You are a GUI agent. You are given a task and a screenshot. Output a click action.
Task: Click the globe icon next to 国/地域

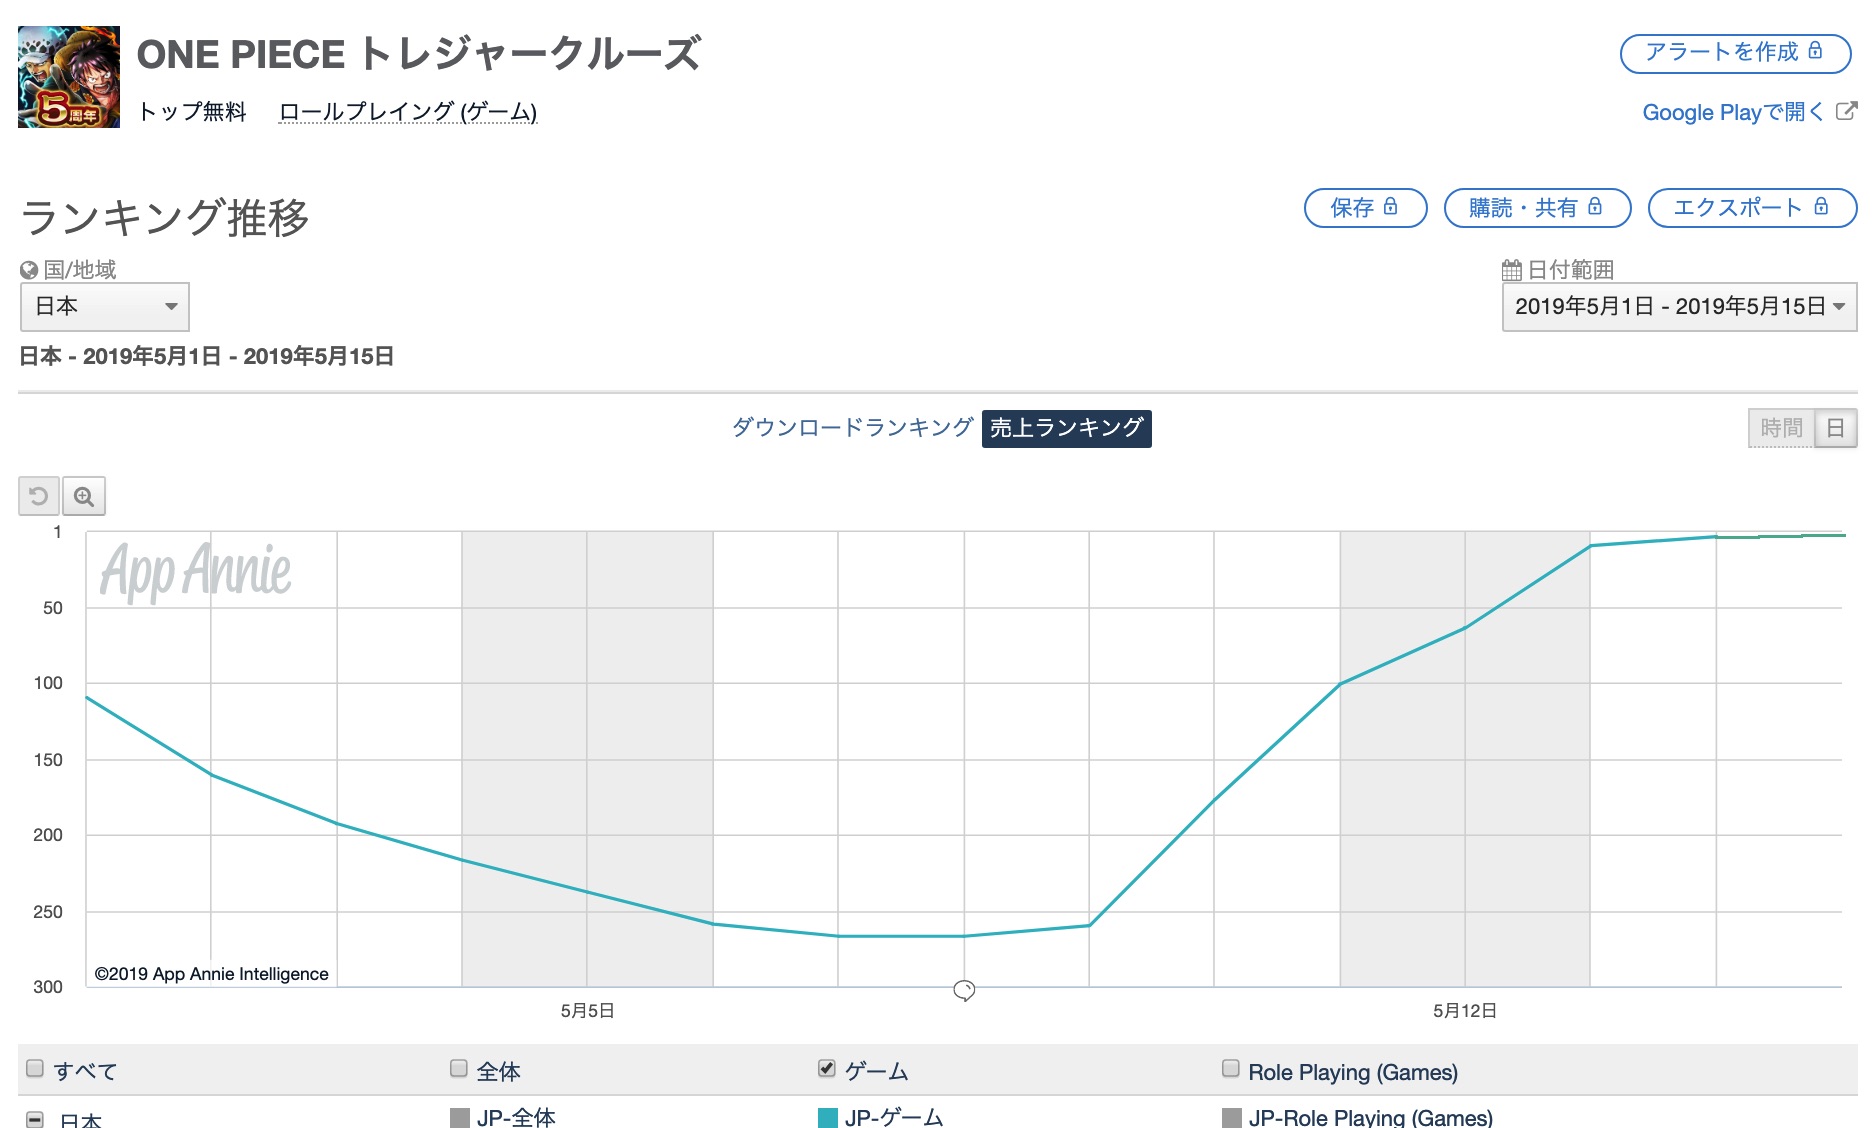click(x=29, y=270)
